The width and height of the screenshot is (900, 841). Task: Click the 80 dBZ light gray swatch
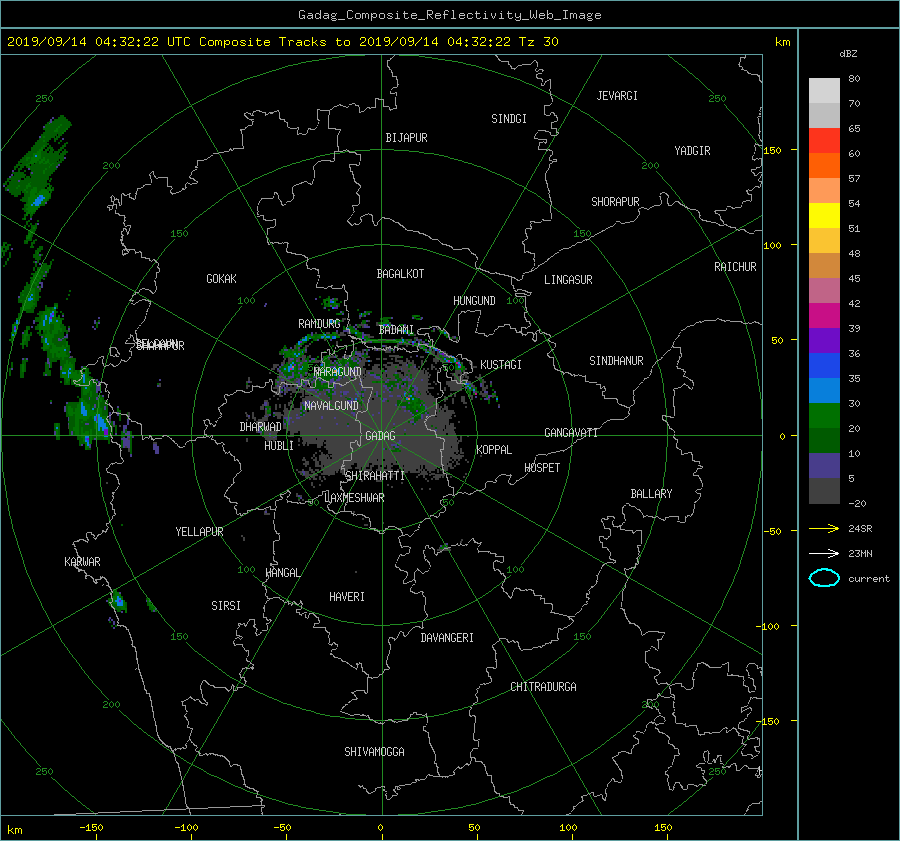point(824,90)
